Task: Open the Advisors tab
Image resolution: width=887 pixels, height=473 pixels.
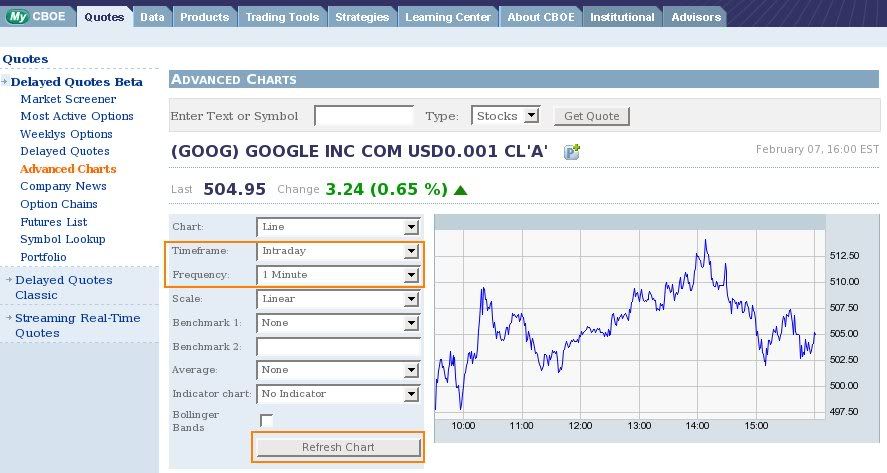Action: pos(696,17)
